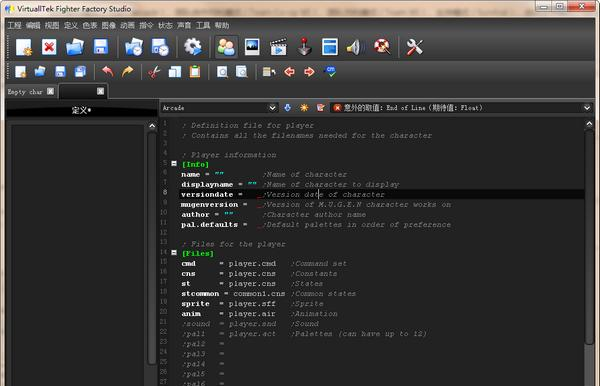
Task: Open tools with the wrench and screwdriver icon
Action: (414, 47)
